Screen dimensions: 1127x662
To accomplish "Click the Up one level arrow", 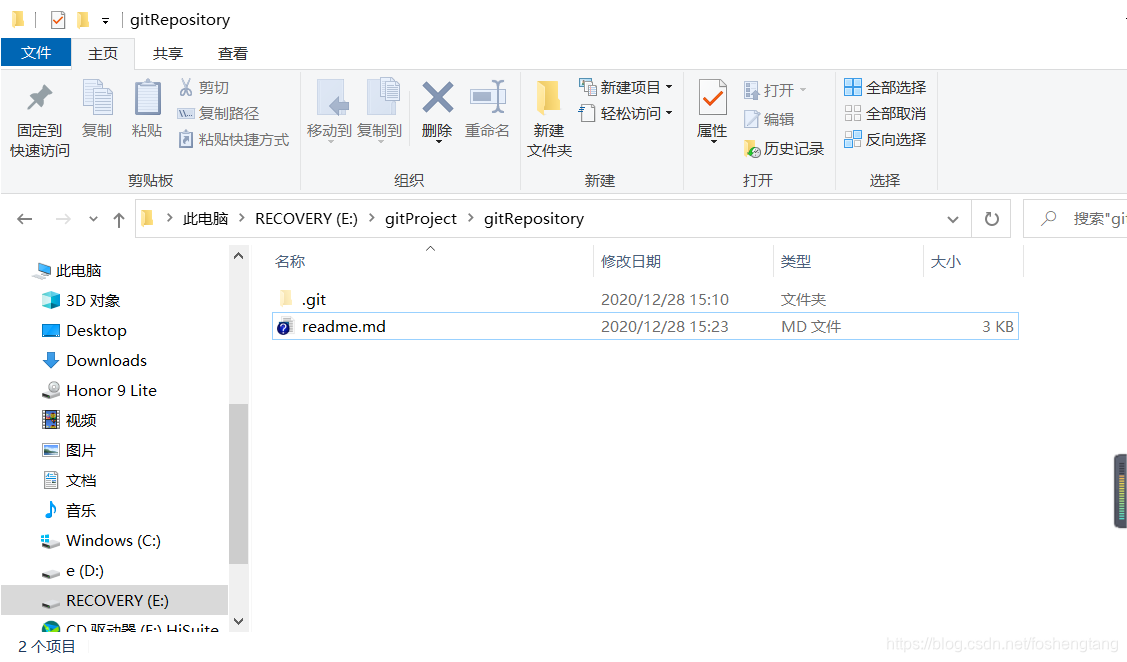I will tap(119, 219).
